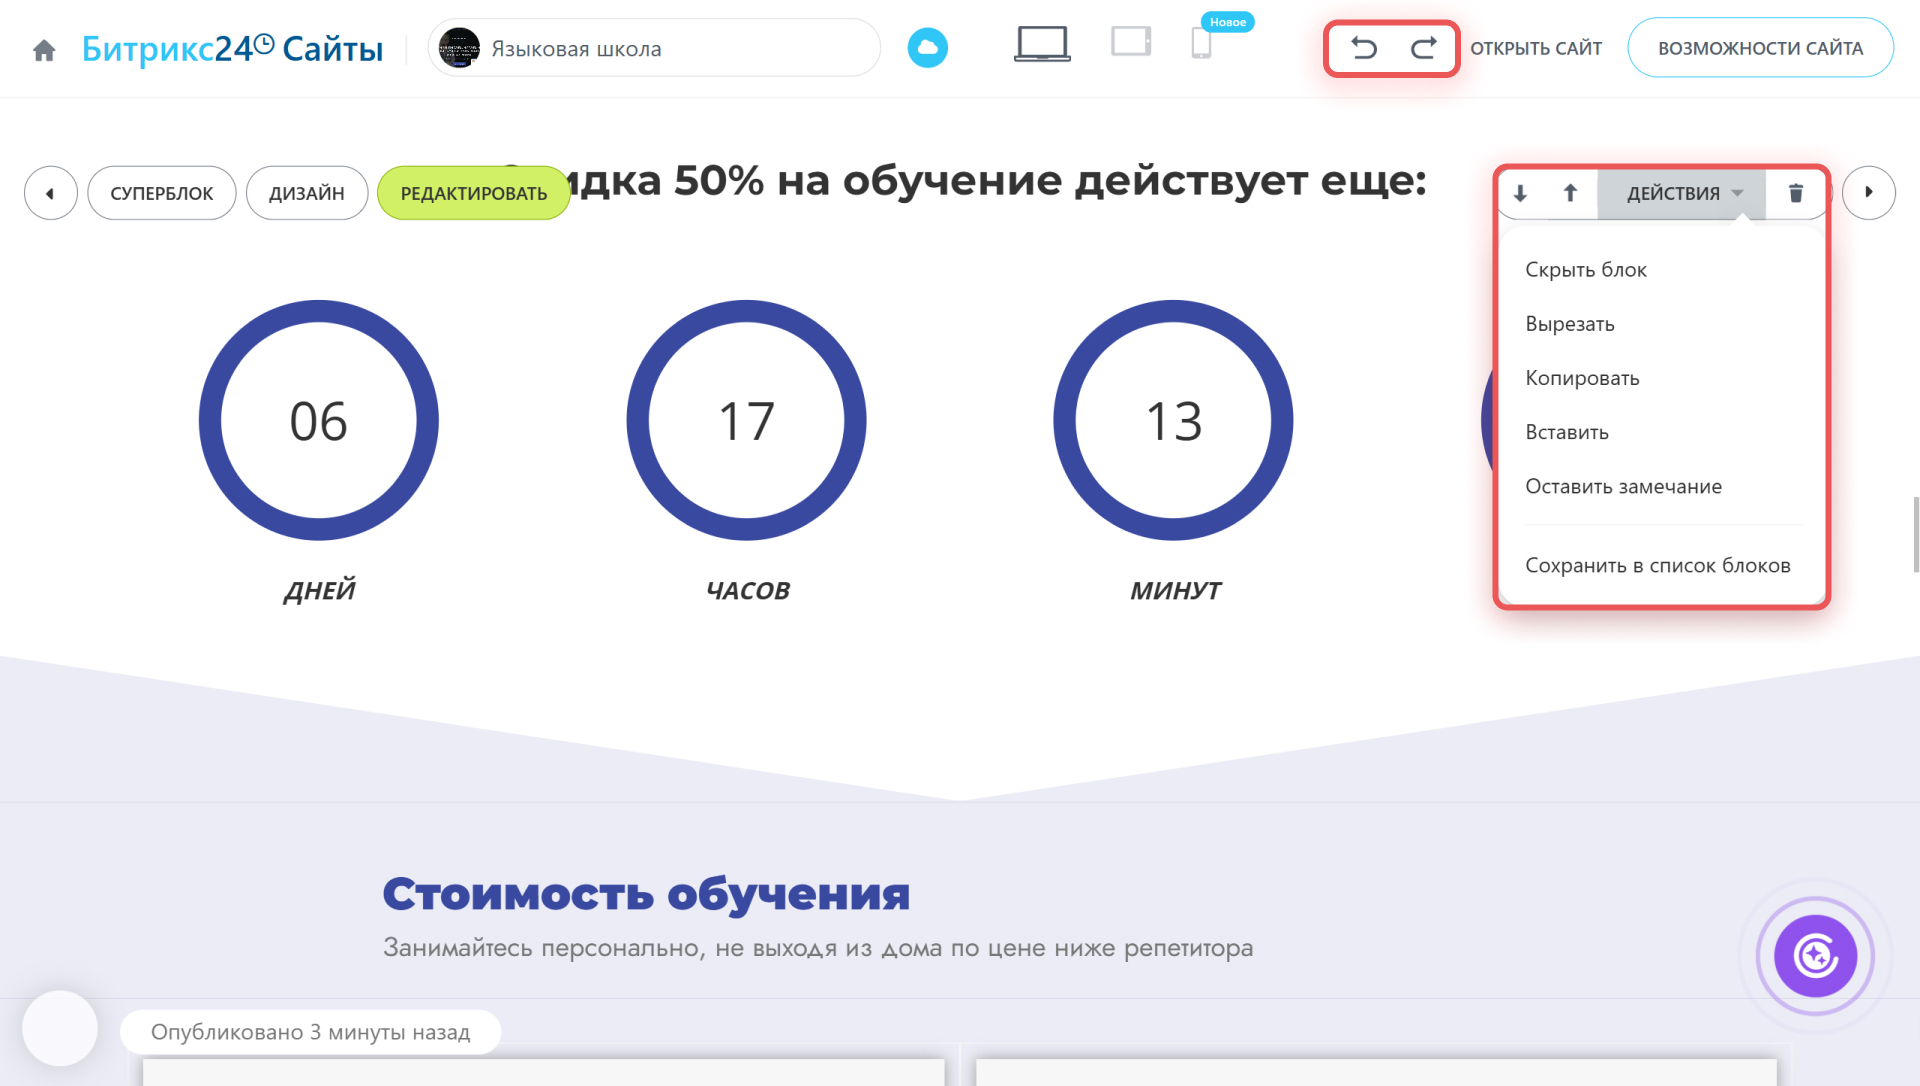Switch to desktop preview mode
The image size is (1920, 1086).
(1042, 44)
